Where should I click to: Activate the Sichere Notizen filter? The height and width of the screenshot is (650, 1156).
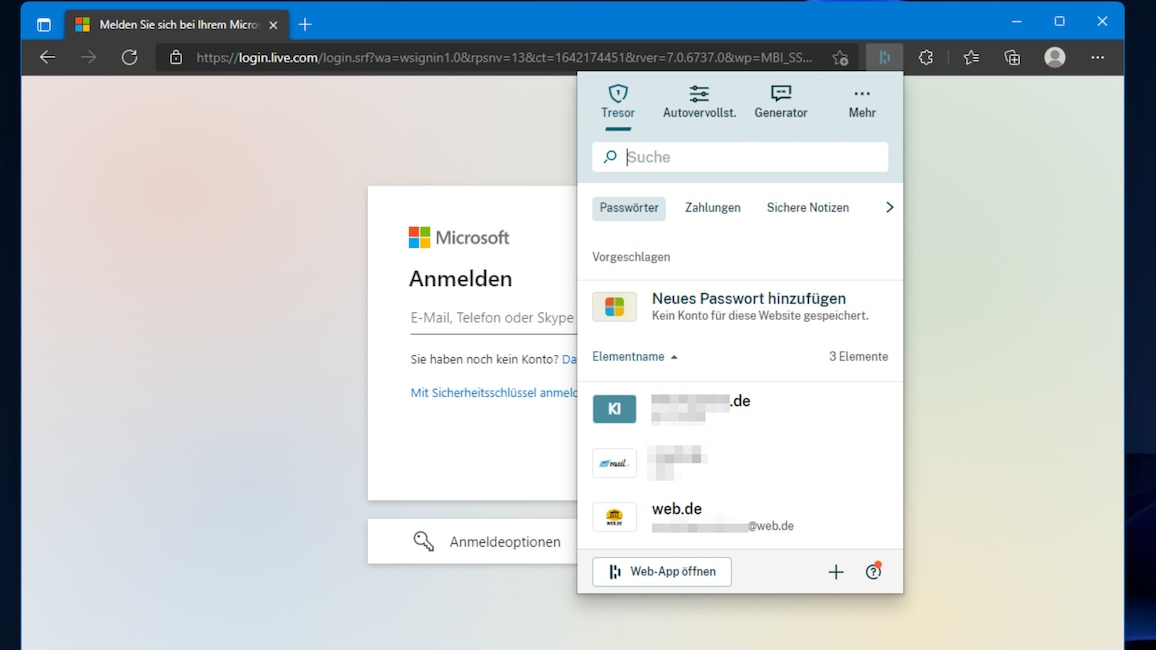click(x=807, y=207)
